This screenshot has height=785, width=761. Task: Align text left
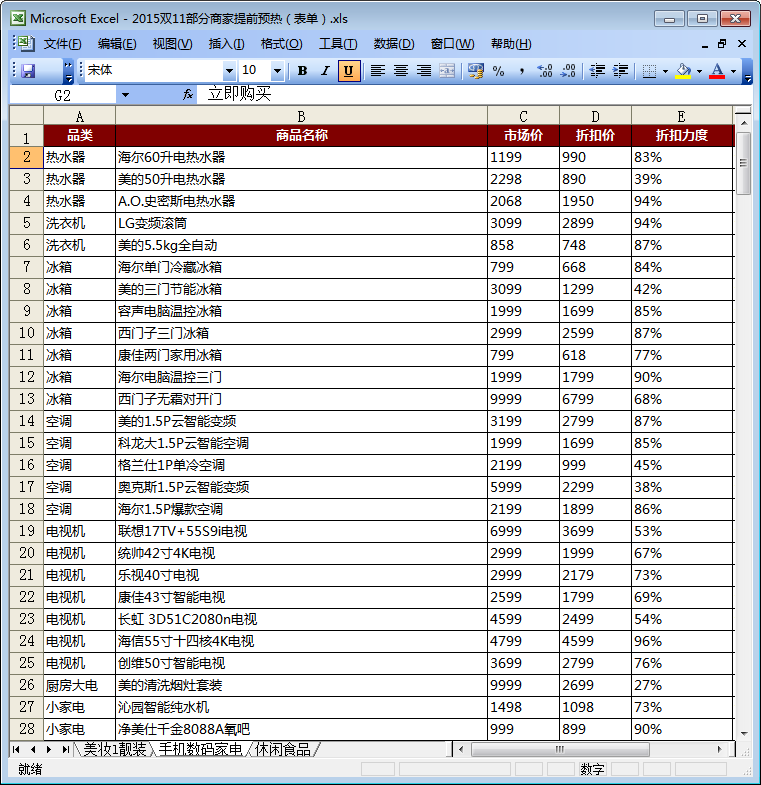[x=378, y=71]
